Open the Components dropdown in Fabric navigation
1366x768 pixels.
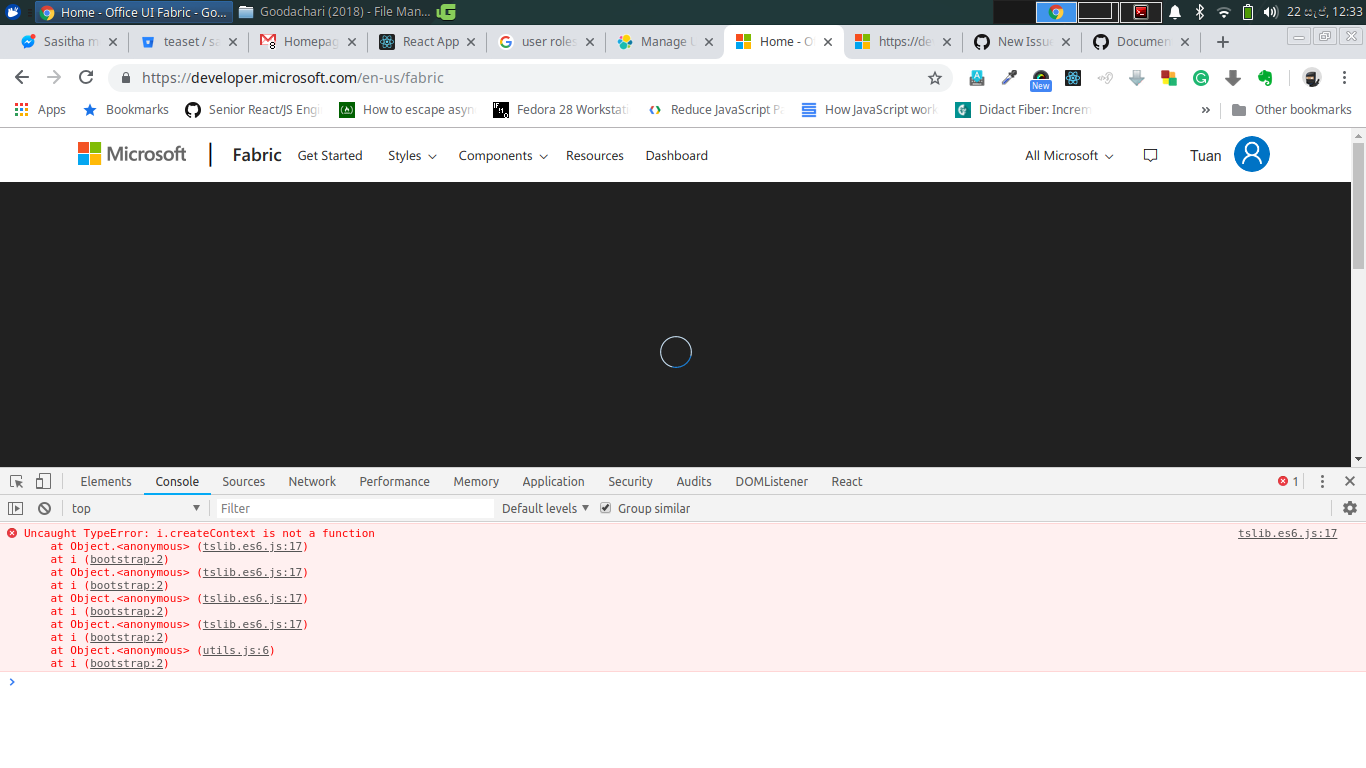point(502,156)
